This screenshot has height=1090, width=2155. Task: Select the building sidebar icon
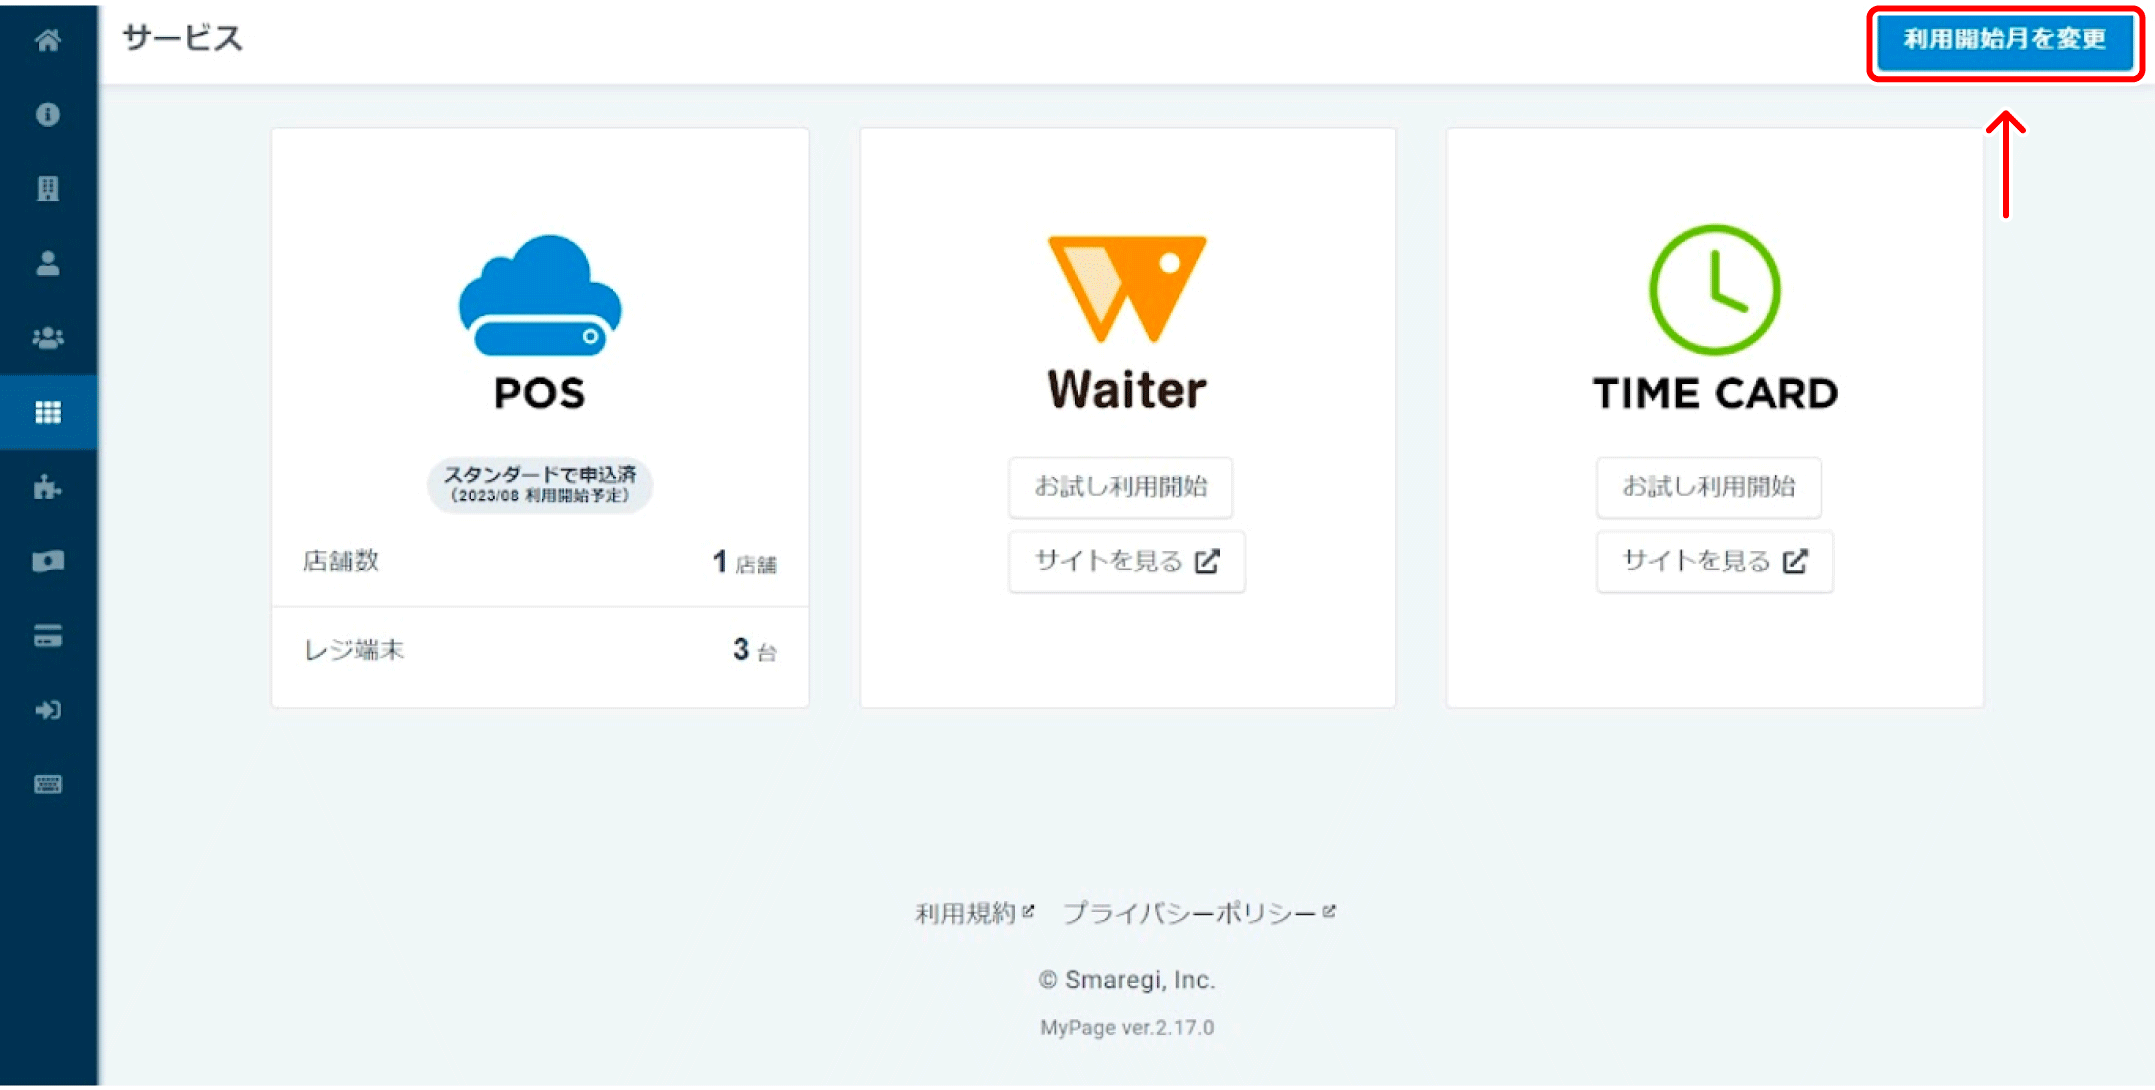(48, 189)
